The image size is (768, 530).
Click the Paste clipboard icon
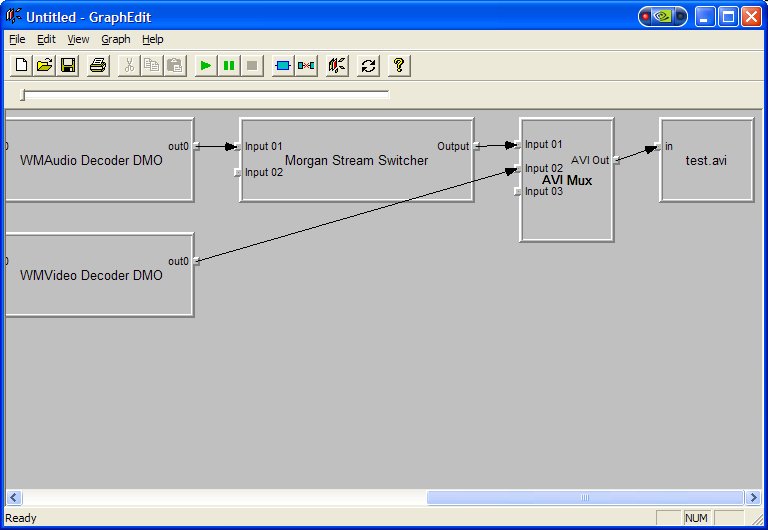point(175,65)
